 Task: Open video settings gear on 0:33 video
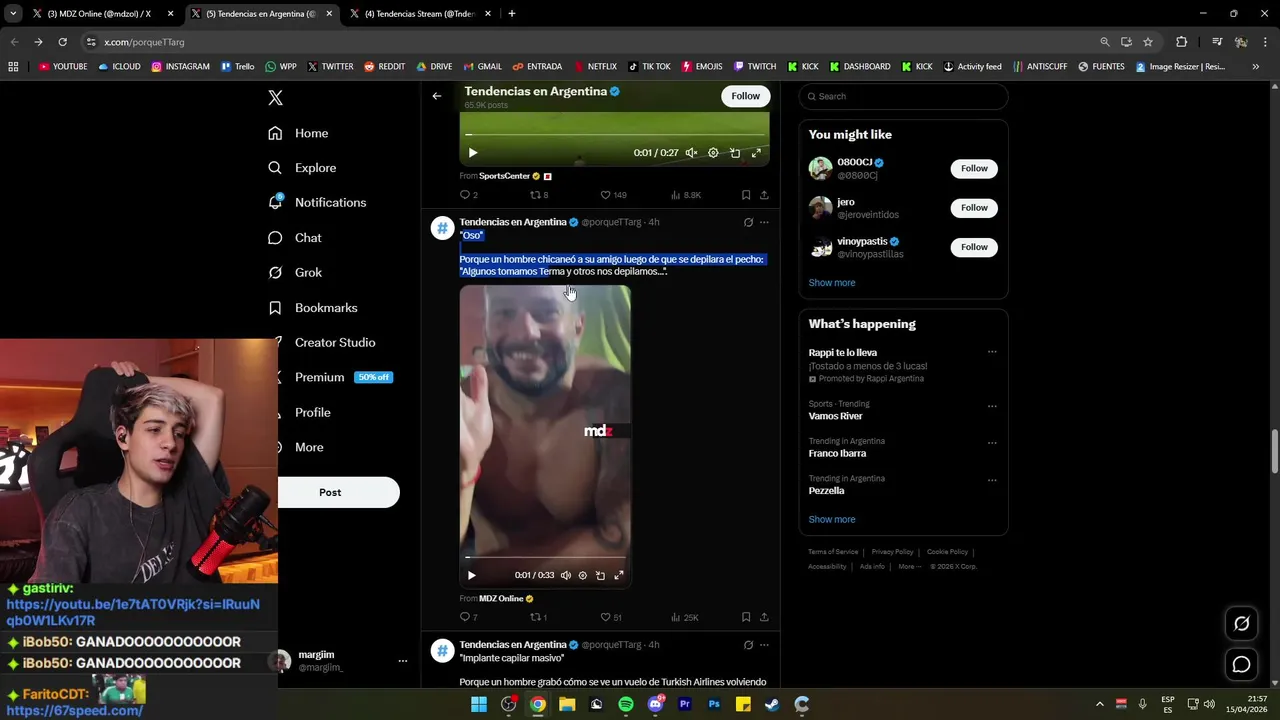point(583,575)
